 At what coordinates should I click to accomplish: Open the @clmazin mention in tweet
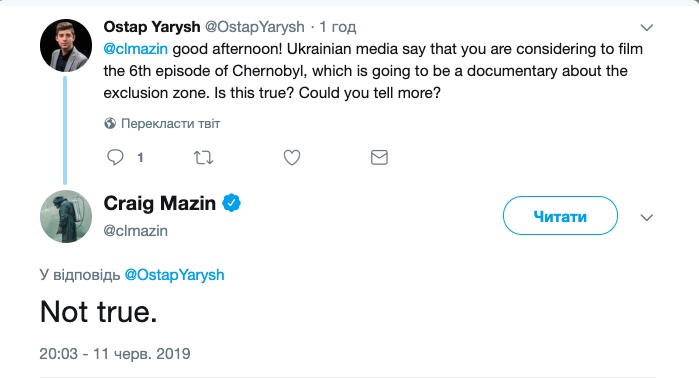coord(136,49)
